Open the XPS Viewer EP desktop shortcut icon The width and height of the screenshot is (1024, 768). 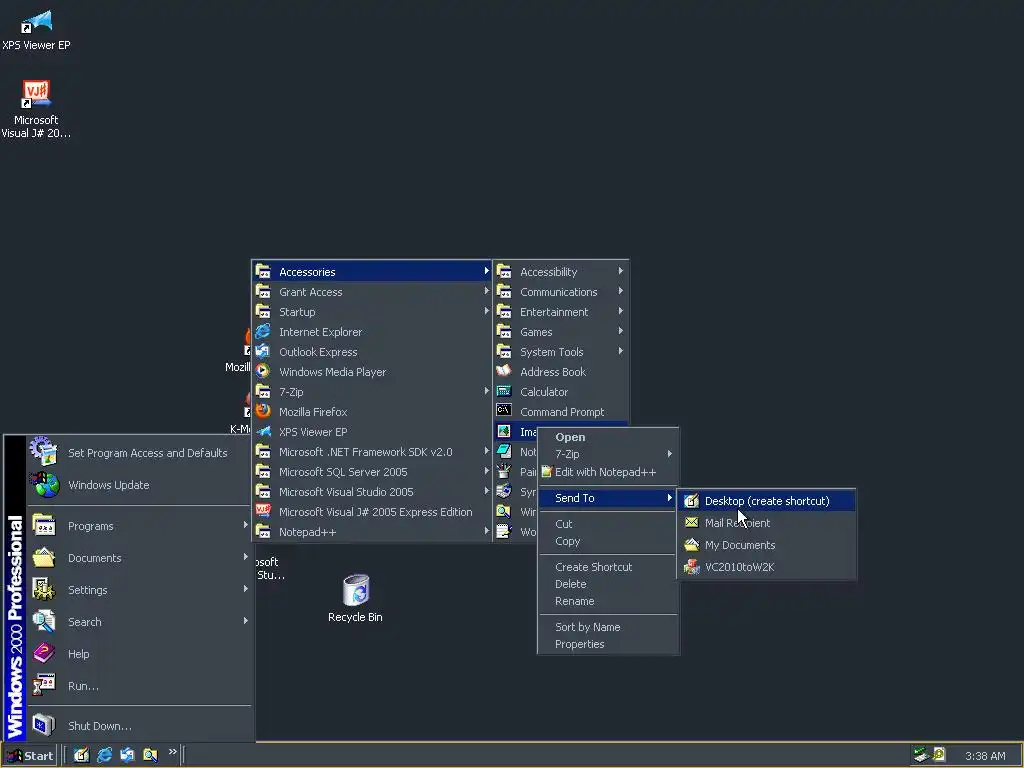click(x=36, y=22)
